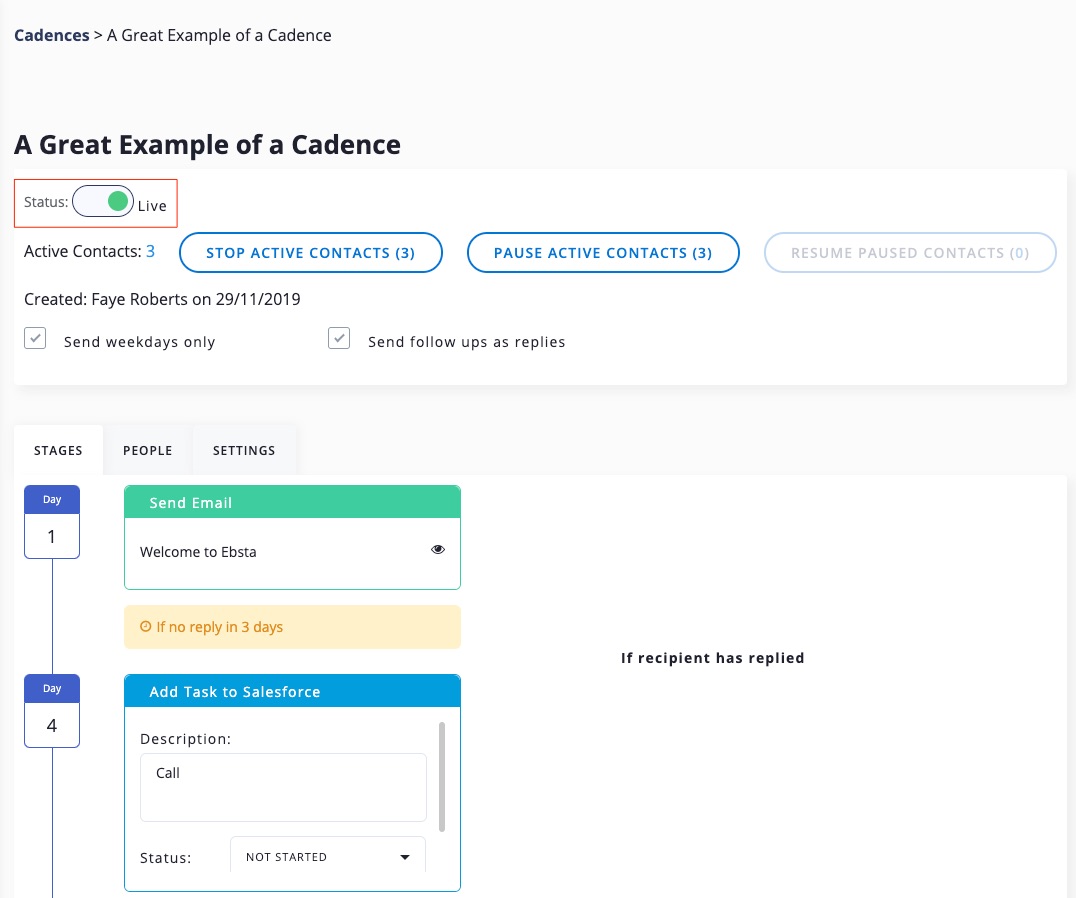
Task: Click Resume Paused Contacts button
Action: [x=910, y=253]
